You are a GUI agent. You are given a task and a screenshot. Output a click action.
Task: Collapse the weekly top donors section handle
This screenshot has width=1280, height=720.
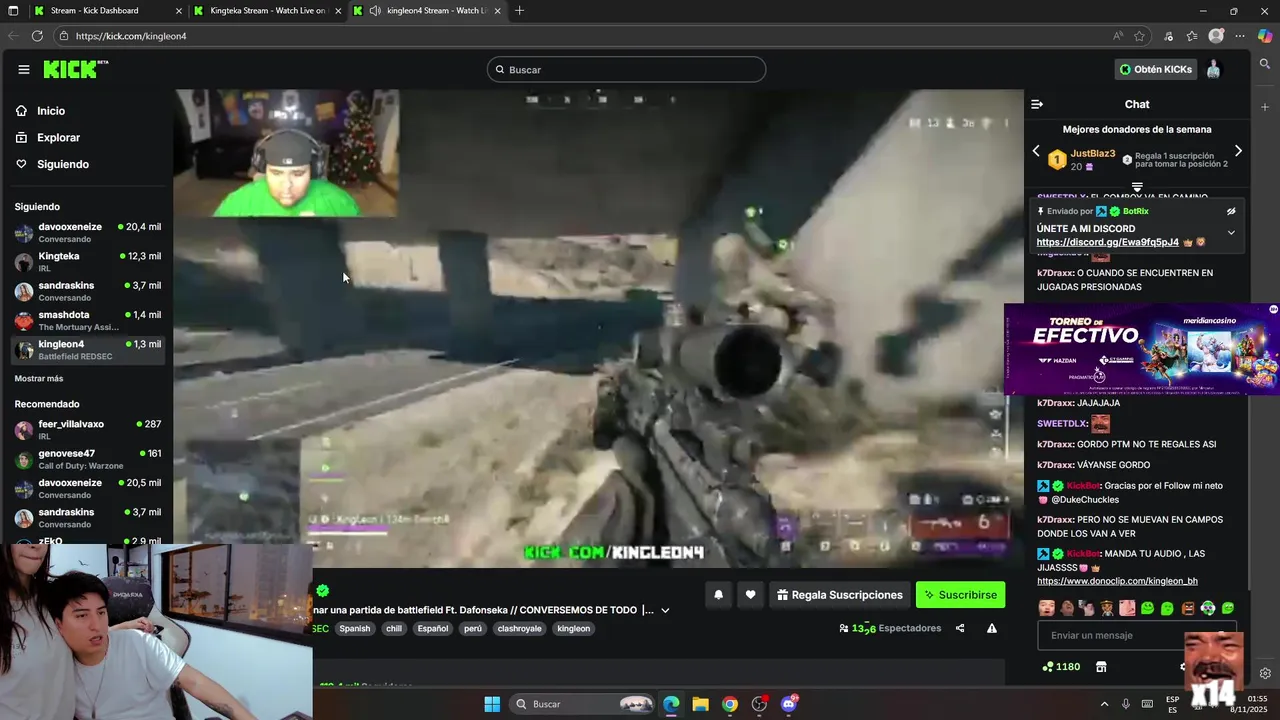1137,187
